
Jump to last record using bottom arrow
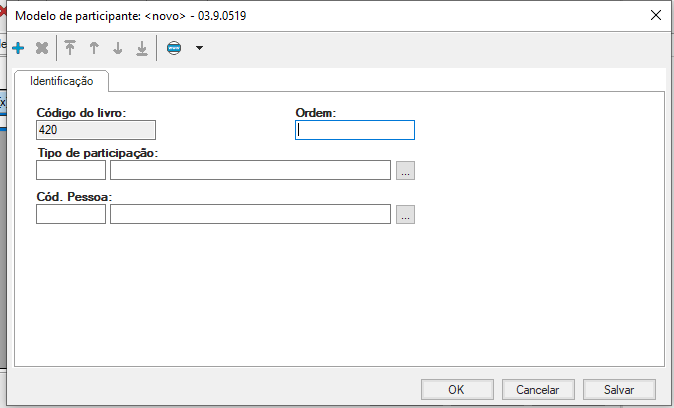(142, 48)
